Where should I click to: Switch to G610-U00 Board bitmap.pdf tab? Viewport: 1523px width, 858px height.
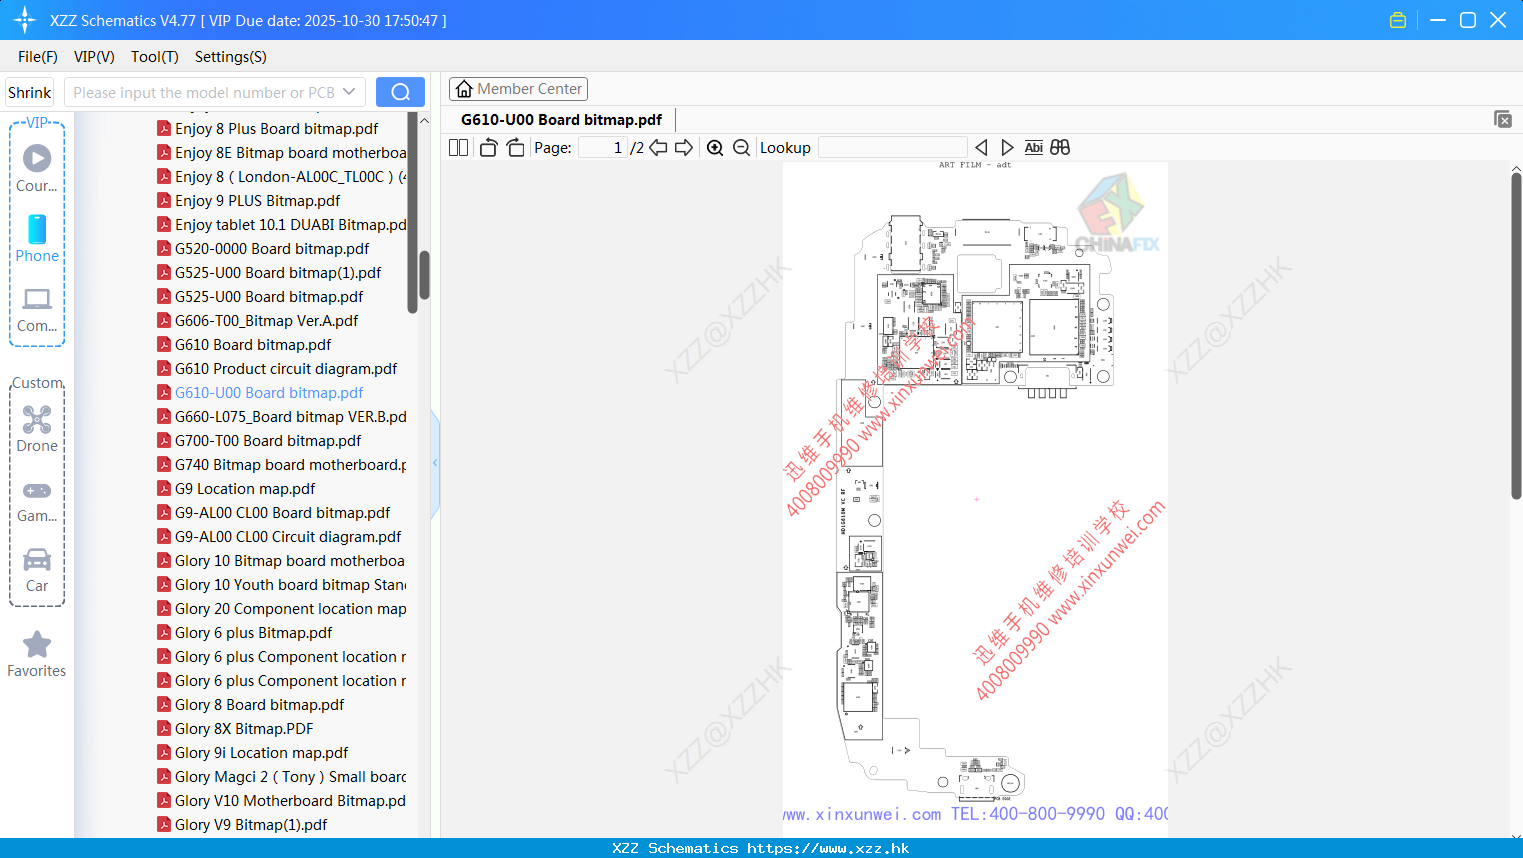561,120
